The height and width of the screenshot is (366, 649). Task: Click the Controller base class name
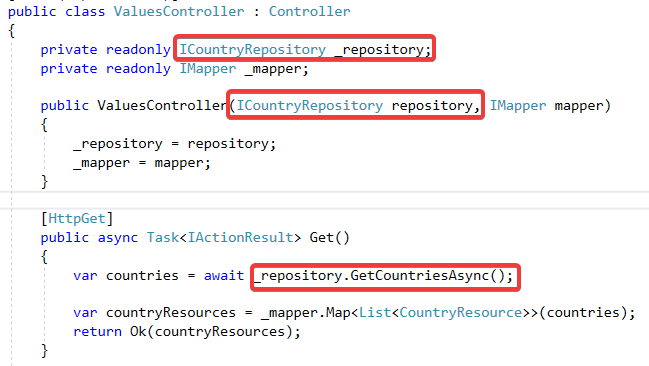click(310, 12)
